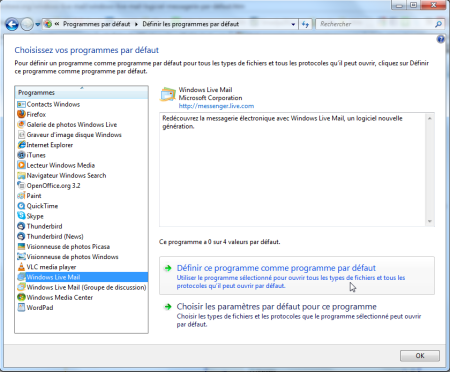Viewport: 450px width, 372px height.
Task: Click the Rechercher search field
Action: [x=375, y=24]
